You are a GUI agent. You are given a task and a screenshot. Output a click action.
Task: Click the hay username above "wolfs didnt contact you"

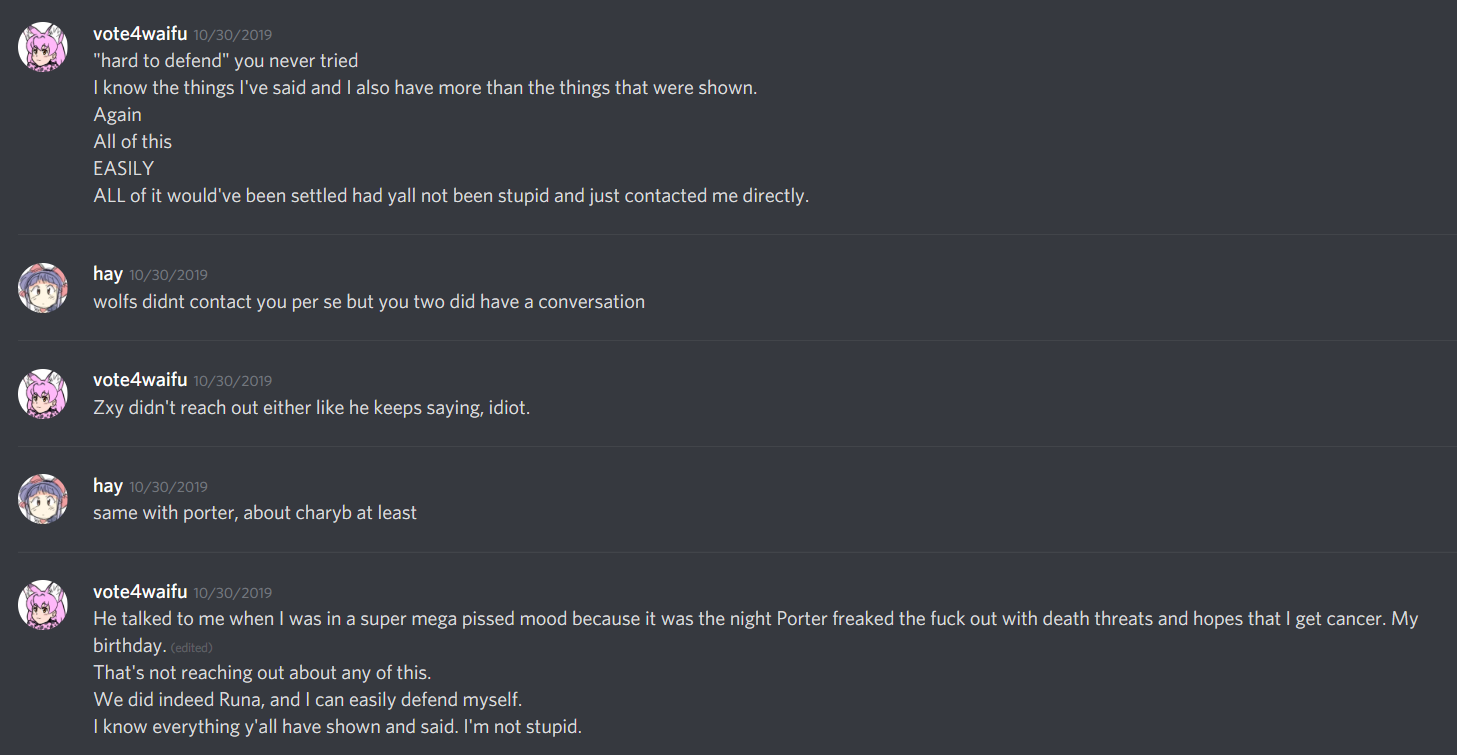[108, 274]
